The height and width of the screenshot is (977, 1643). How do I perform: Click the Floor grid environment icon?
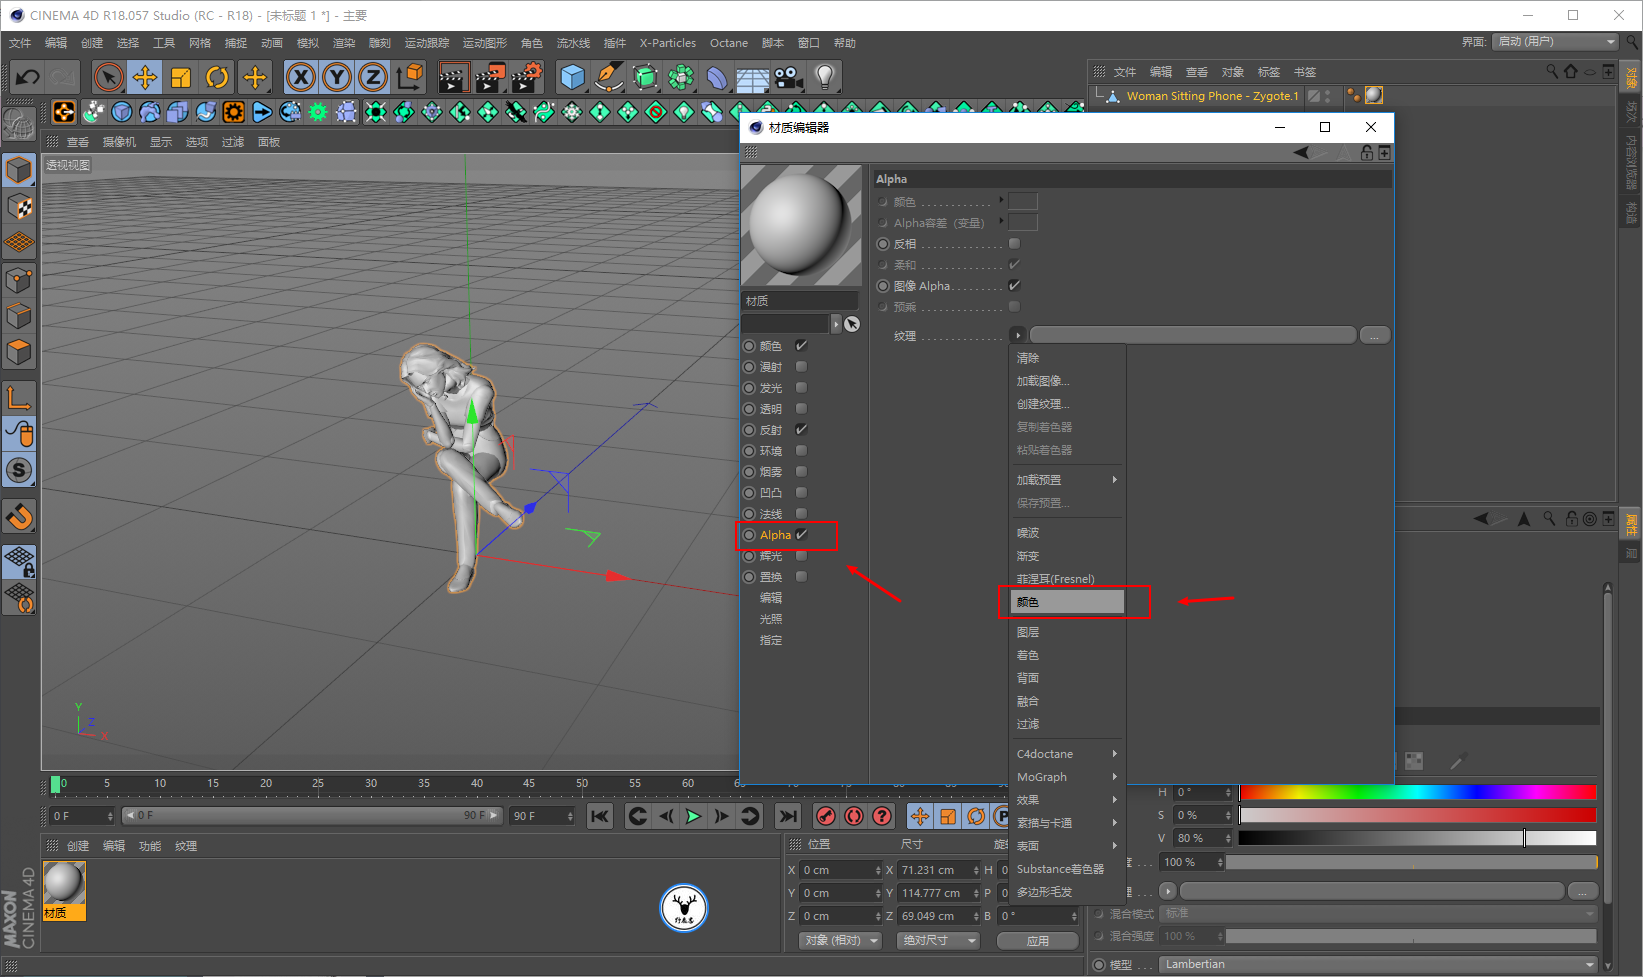752,77
